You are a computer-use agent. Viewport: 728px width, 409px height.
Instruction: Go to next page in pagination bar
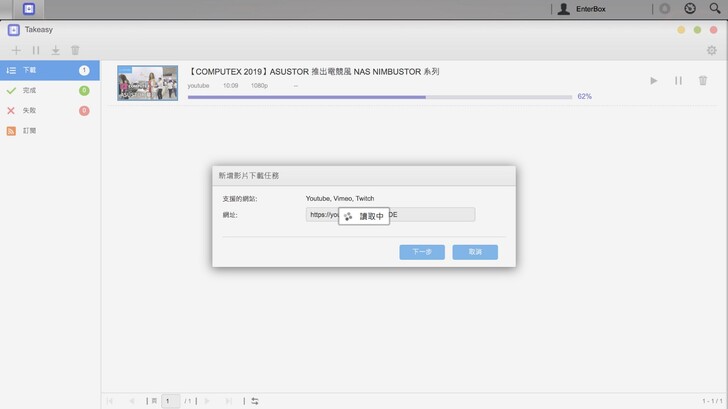click(x=207, y=401)
